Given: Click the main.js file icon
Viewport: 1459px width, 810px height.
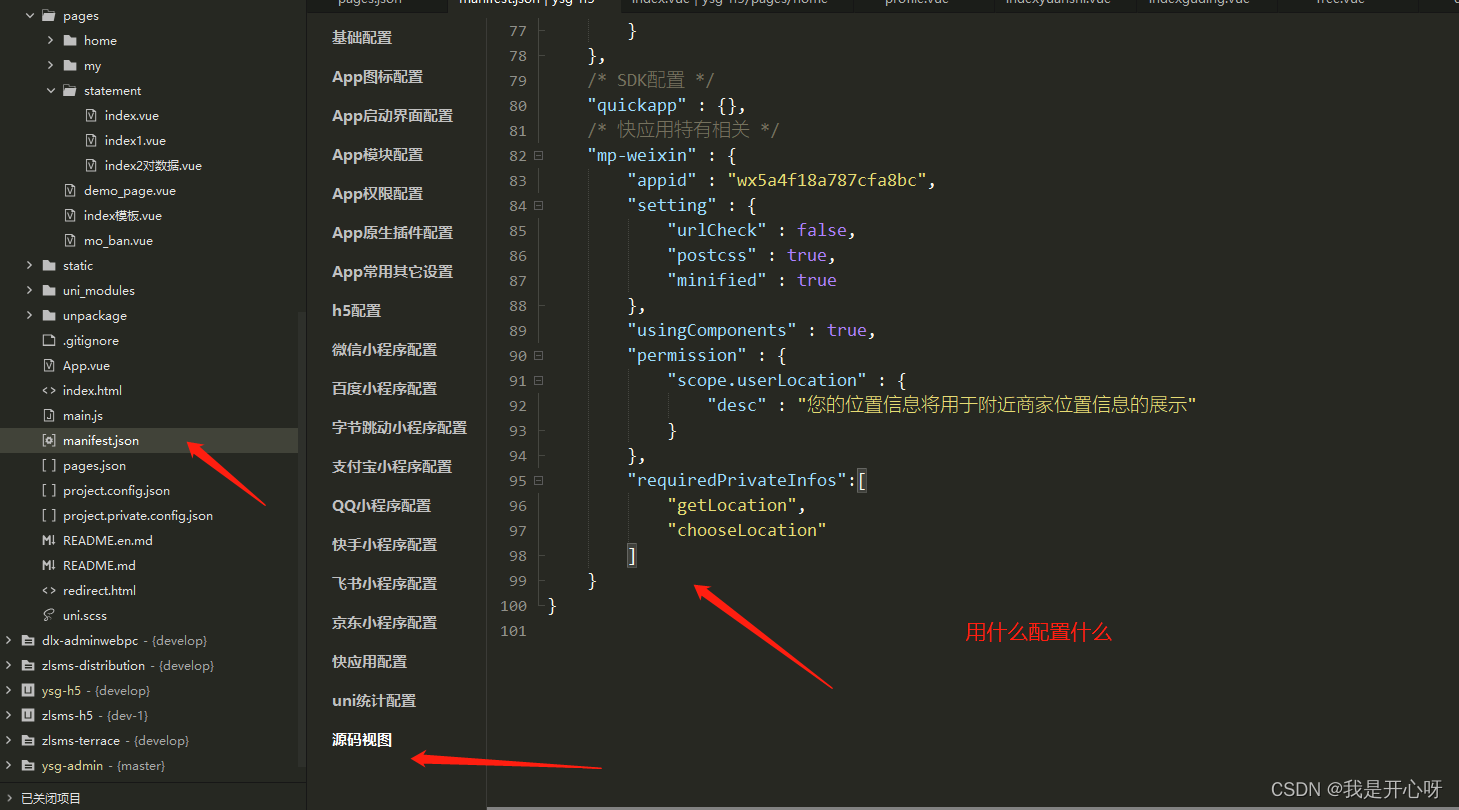Looking at the screenshot, I should coord(49,416).
